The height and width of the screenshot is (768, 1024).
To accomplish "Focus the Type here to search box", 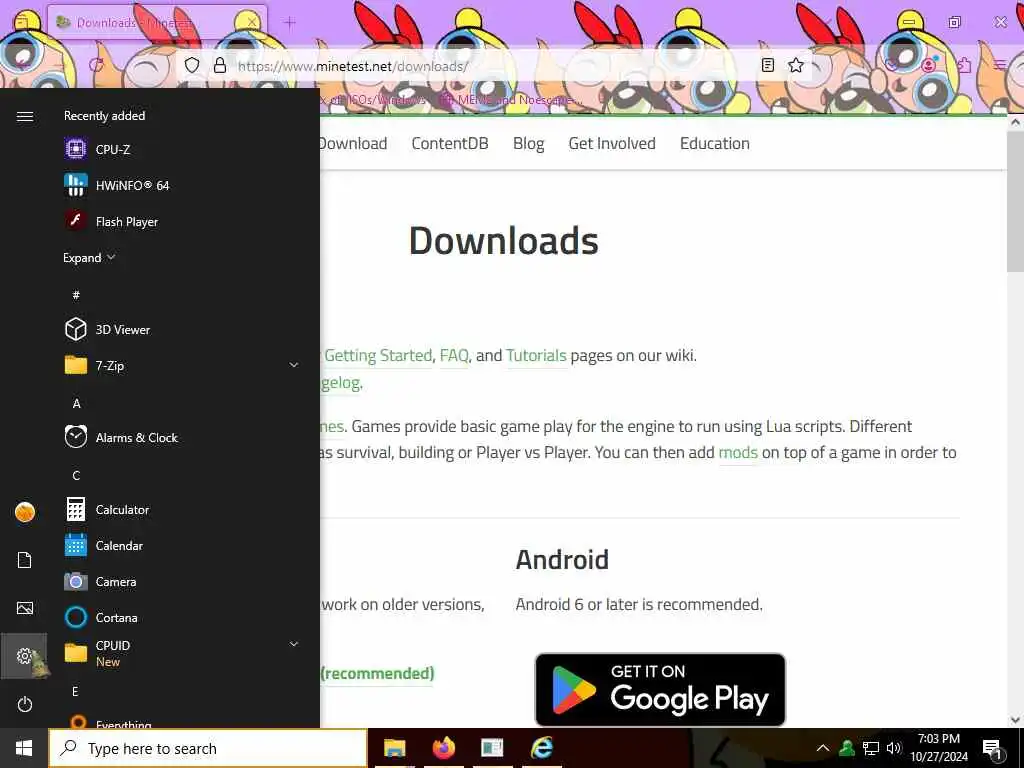I will point(208,748).
